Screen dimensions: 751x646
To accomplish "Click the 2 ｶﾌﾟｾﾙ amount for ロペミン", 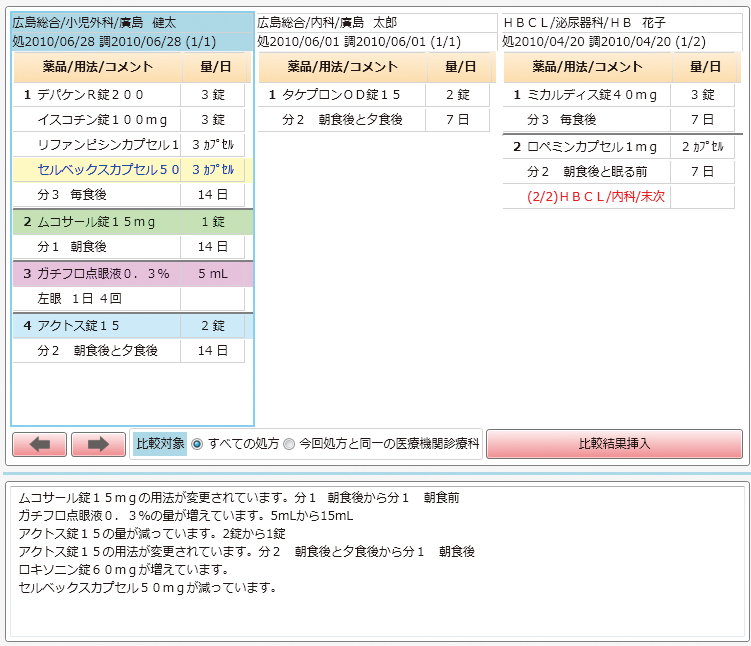I will pyautogui.click(x=703, y=147).
